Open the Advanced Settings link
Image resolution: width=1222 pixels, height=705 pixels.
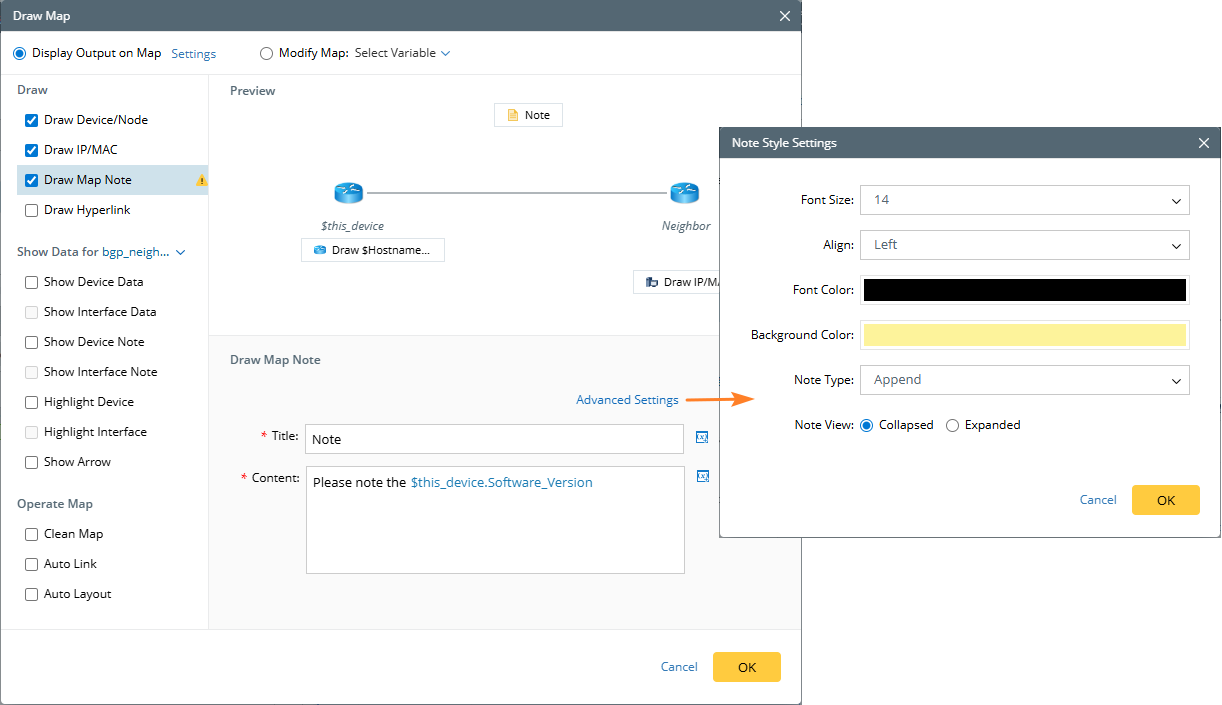(627, 400)
